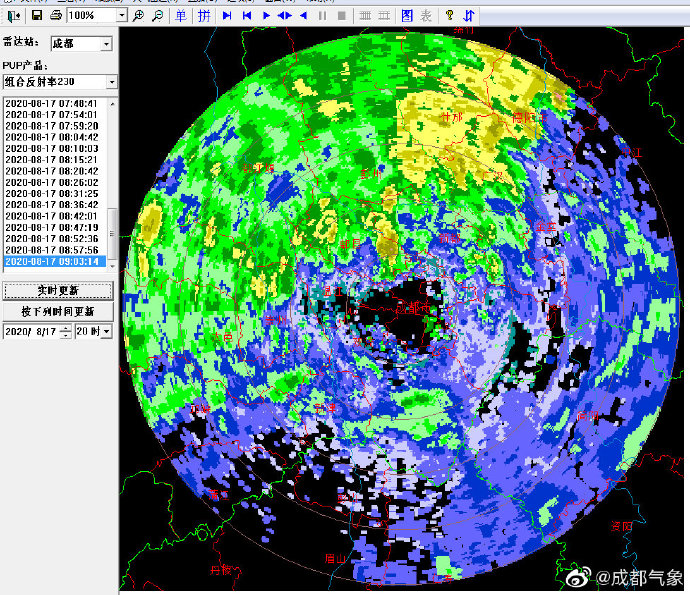This screenshot has height=595, width=690.
Task: Open the zoom percentage dropdown
Action: tap(122, 16)
